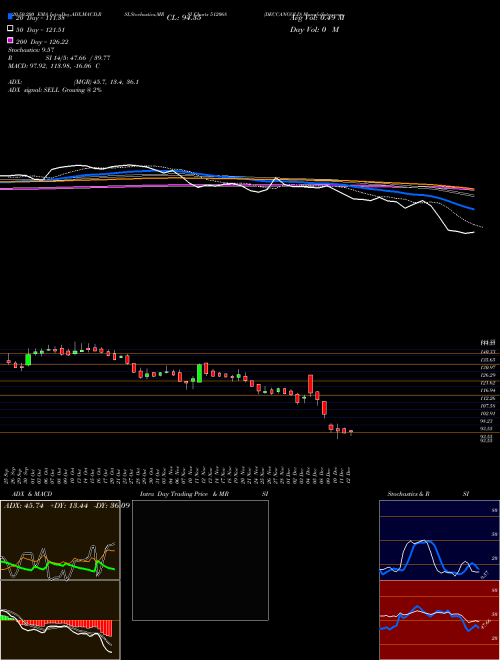Click the 130.97 price axis label
Viewport: 500px width, 660px height.
coord(489,367)
